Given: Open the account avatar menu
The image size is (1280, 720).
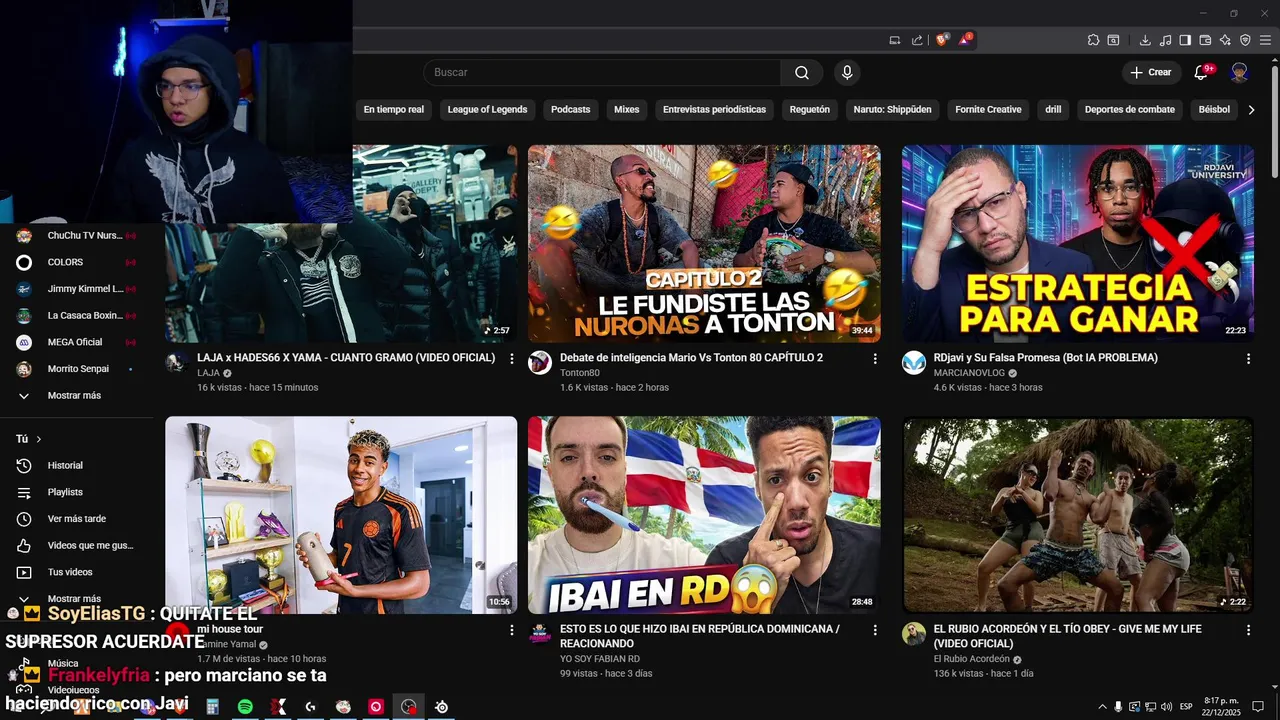Looking at the screenshot, I should tap(1240, 72).
